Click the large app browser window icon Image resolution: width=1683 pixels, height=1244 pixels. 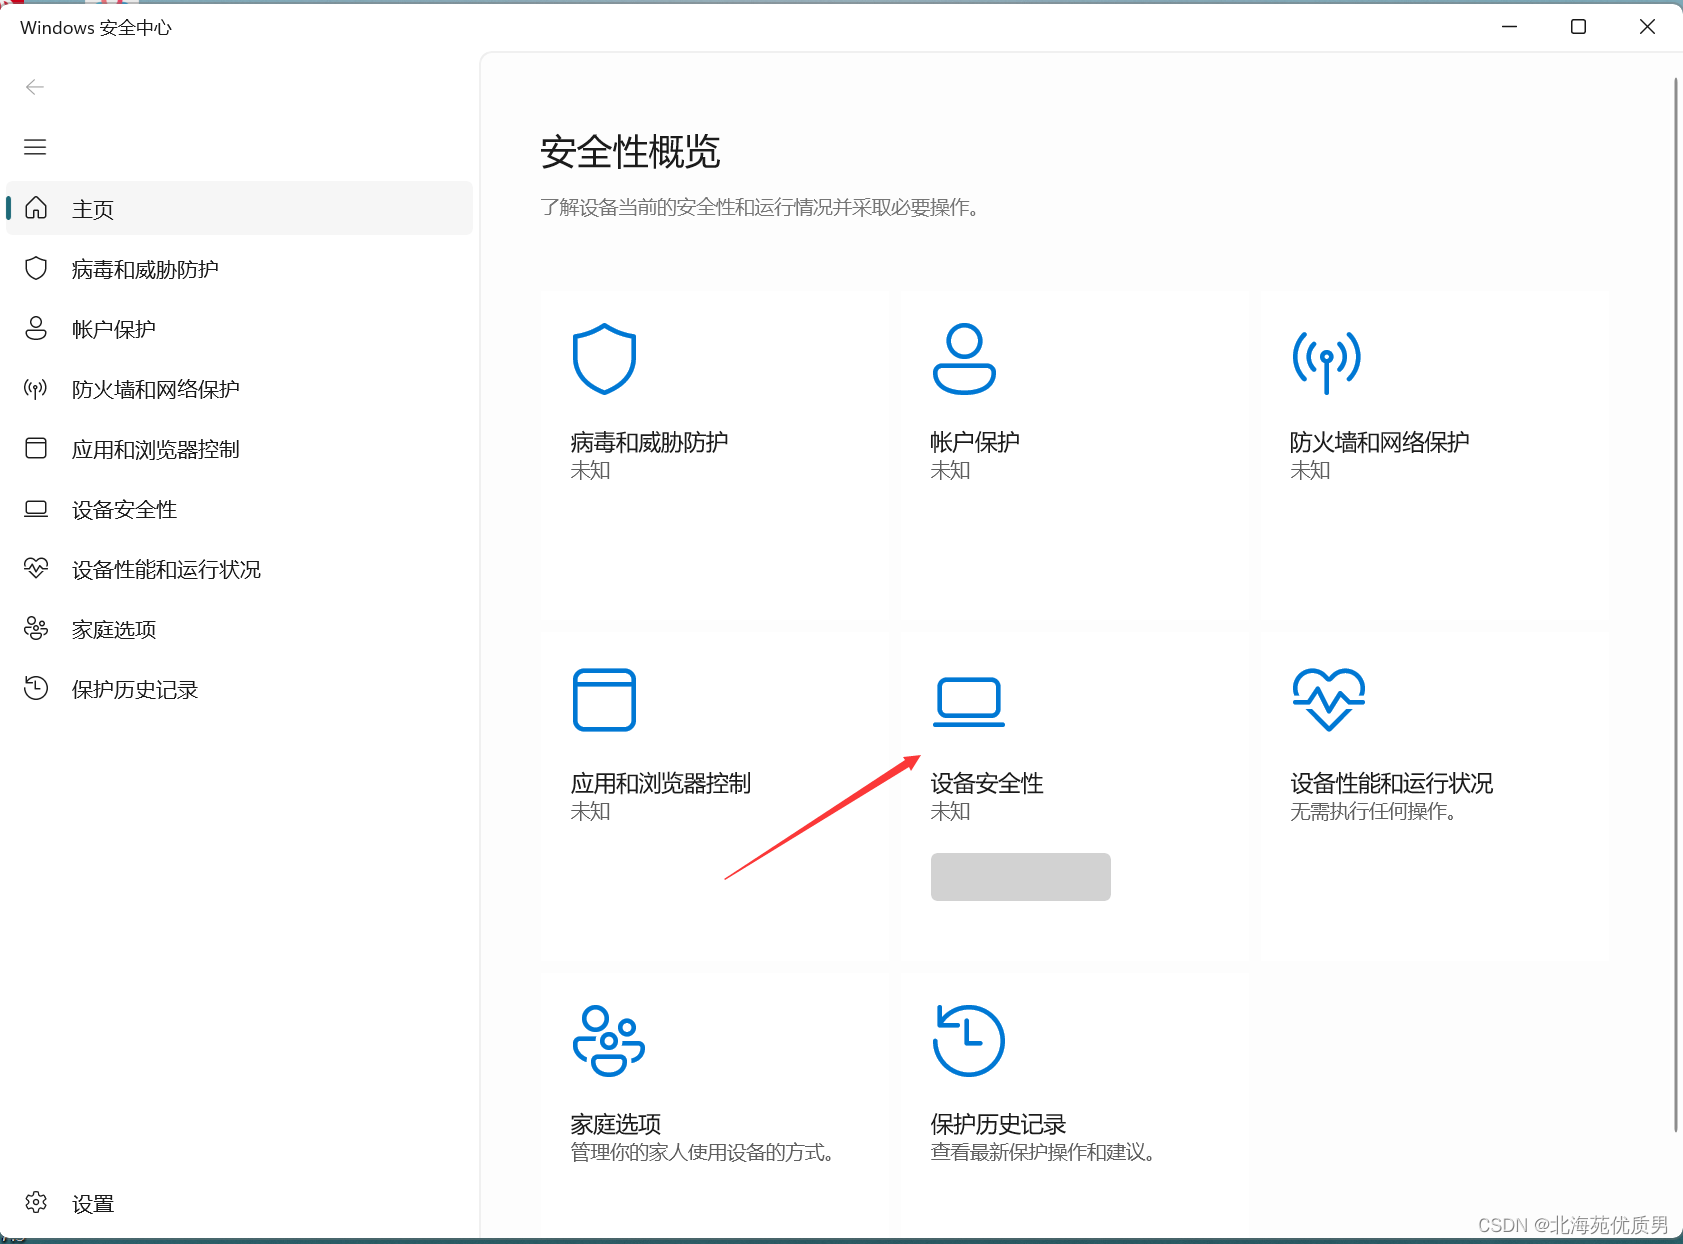[x=604, y=700]
